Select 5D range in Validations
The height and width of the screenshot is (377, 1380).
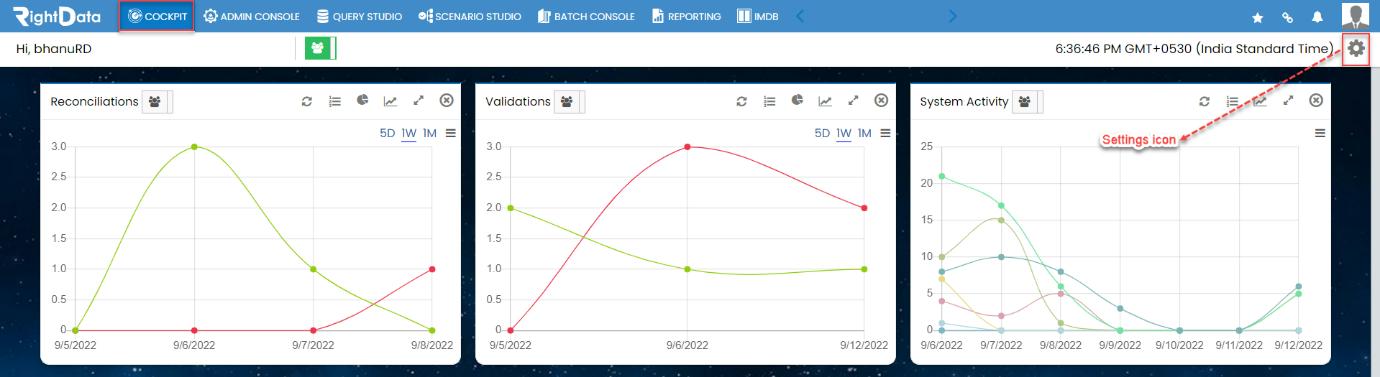pos(822,133)
